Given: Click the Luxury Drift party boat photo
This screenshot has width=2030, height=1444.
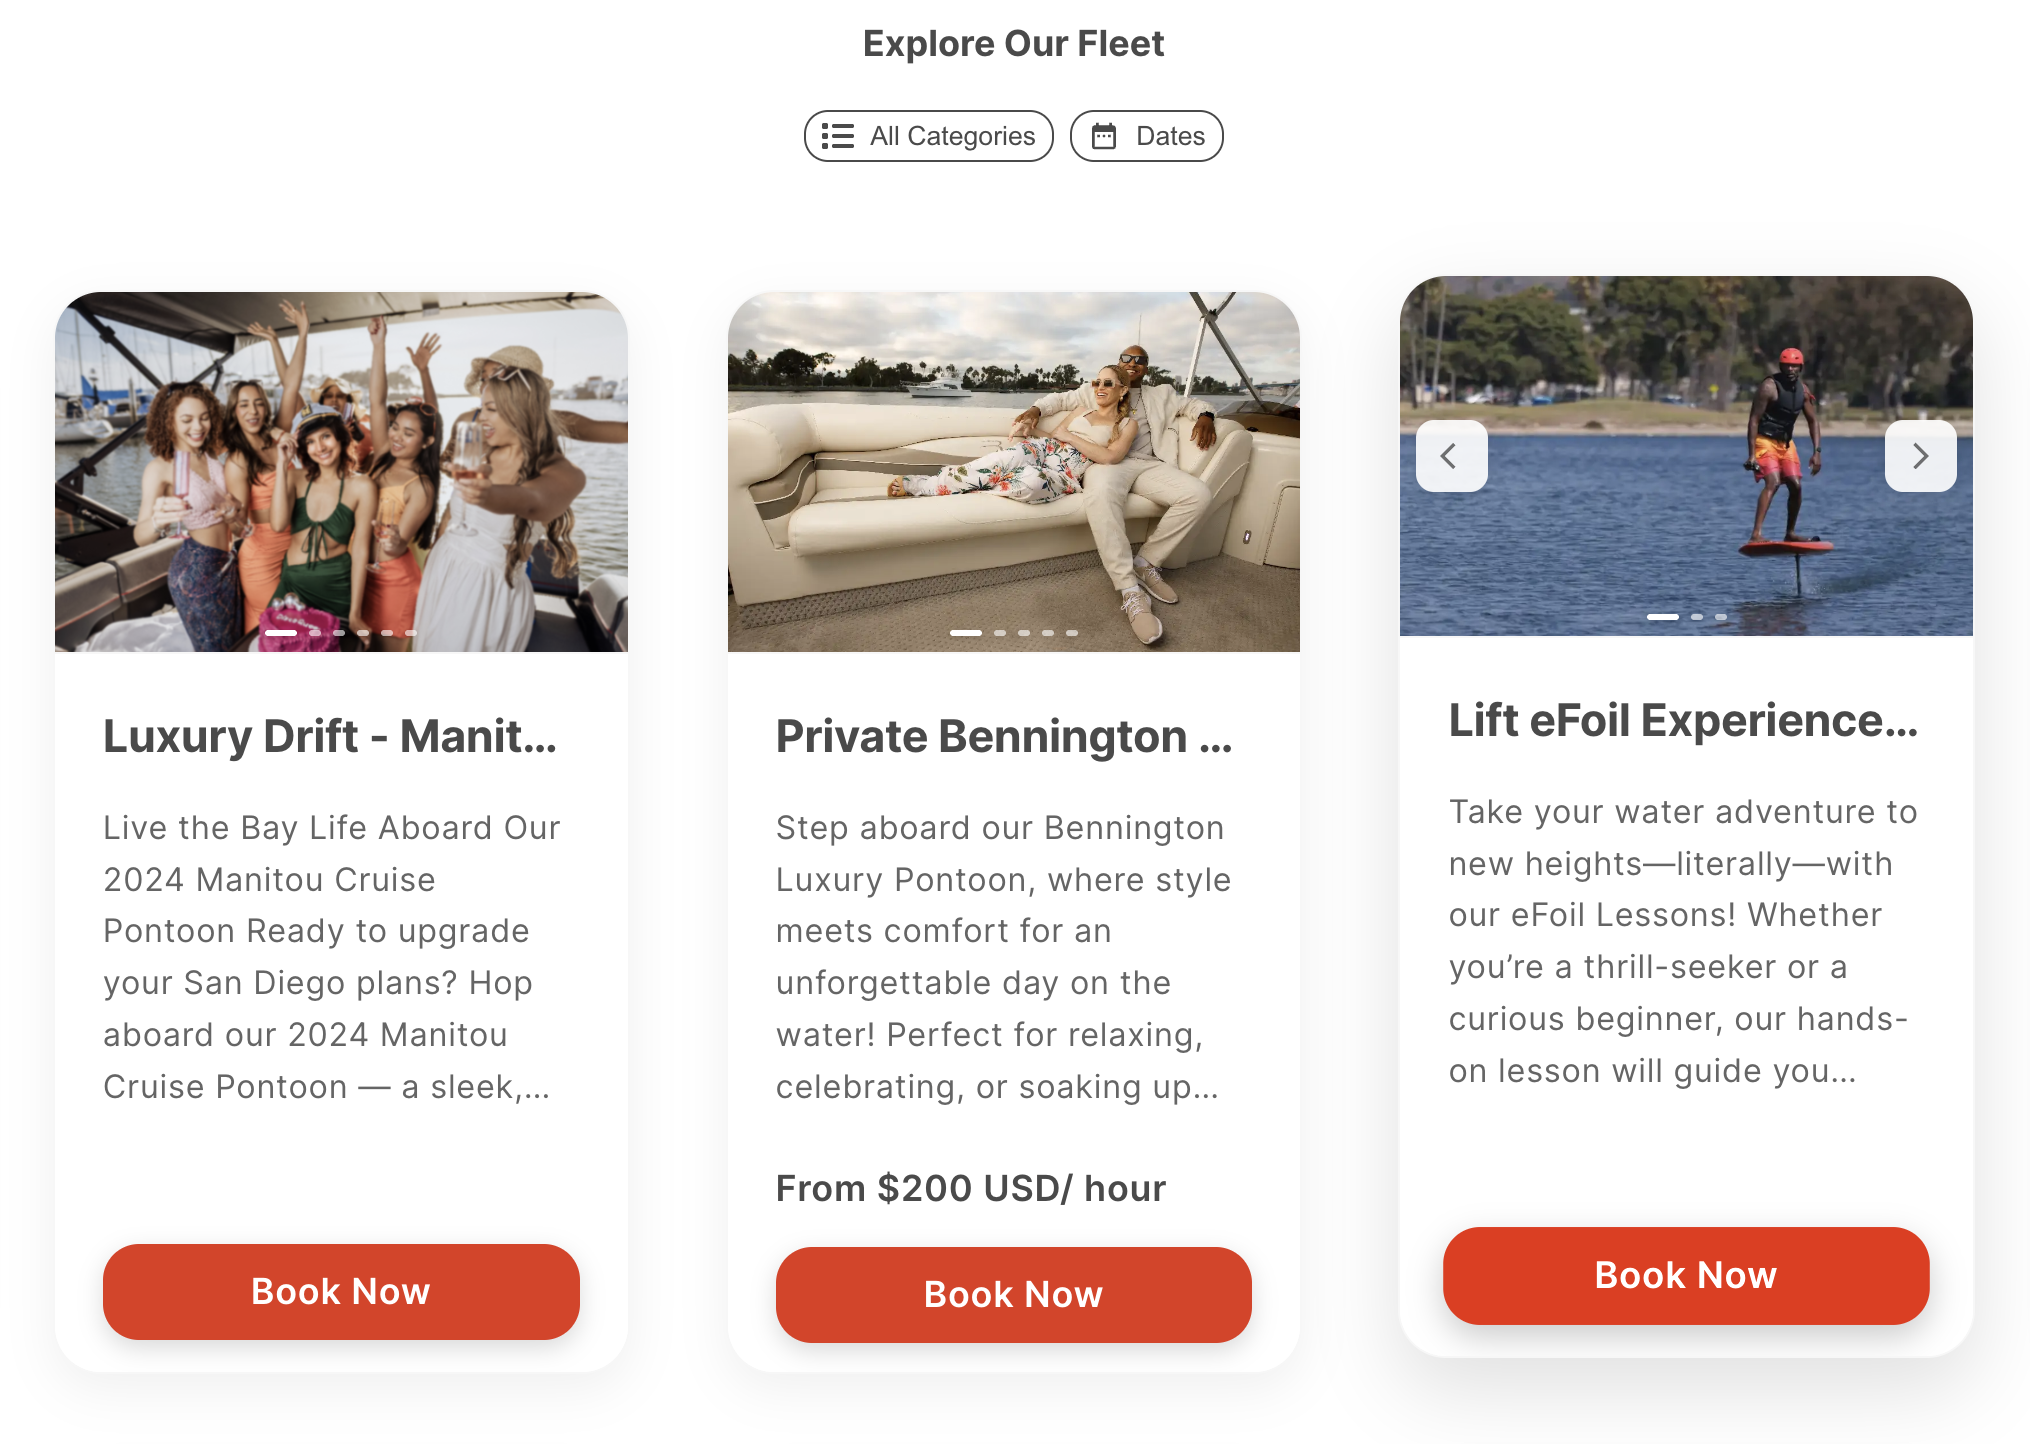Looking at the screenshot, I should click(x=341, y=472).
